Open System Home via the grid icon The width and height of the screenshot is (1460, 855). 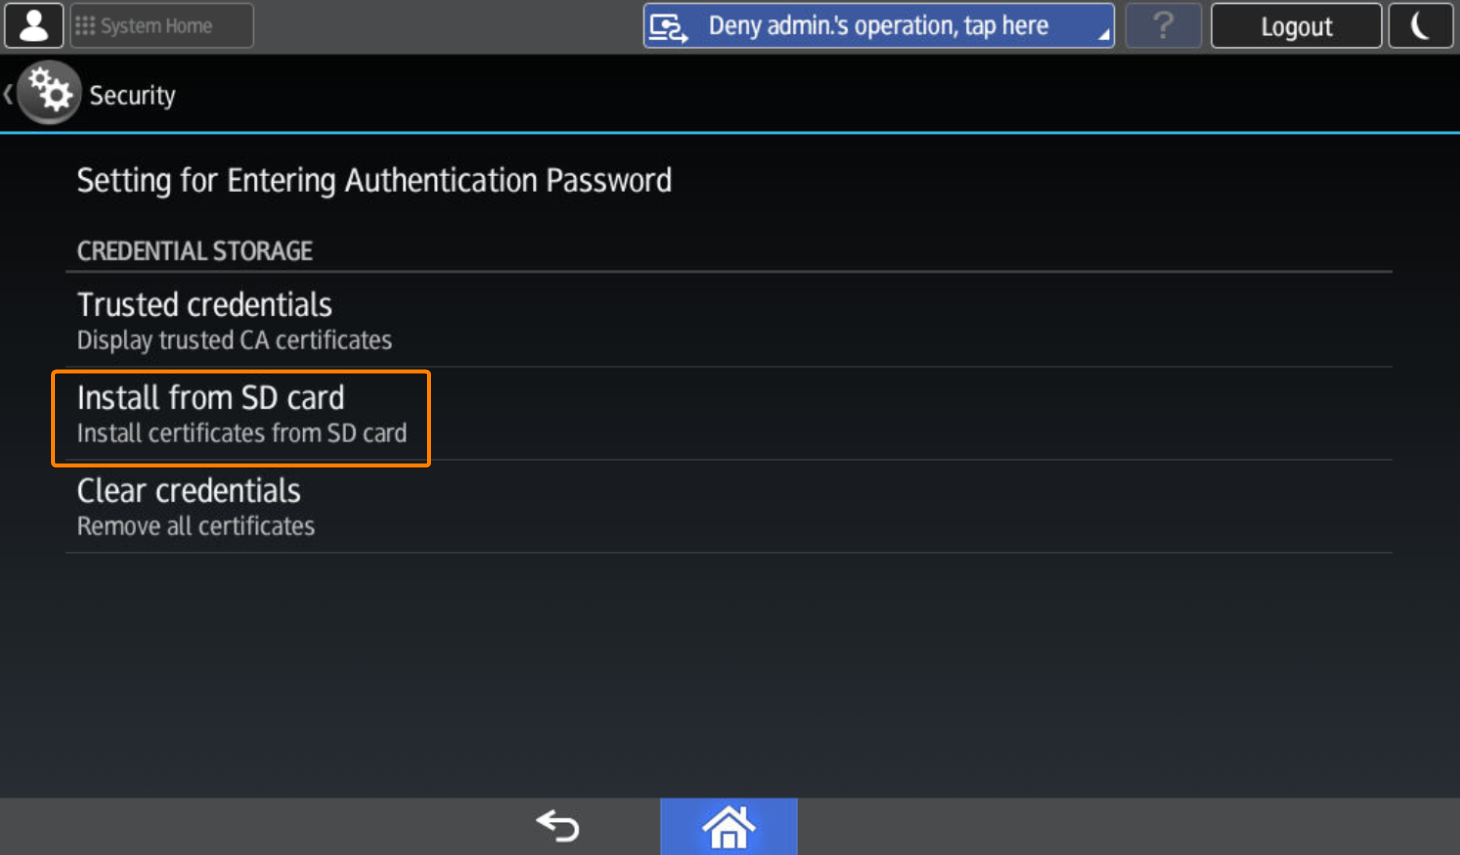click(x=86, y=26)
